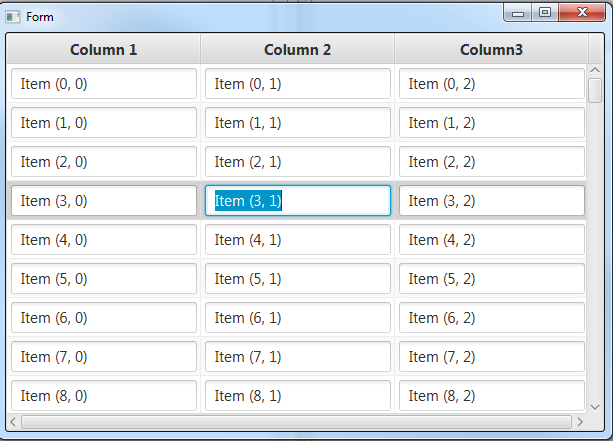Click the Form window title bar icon

point(13,17)
